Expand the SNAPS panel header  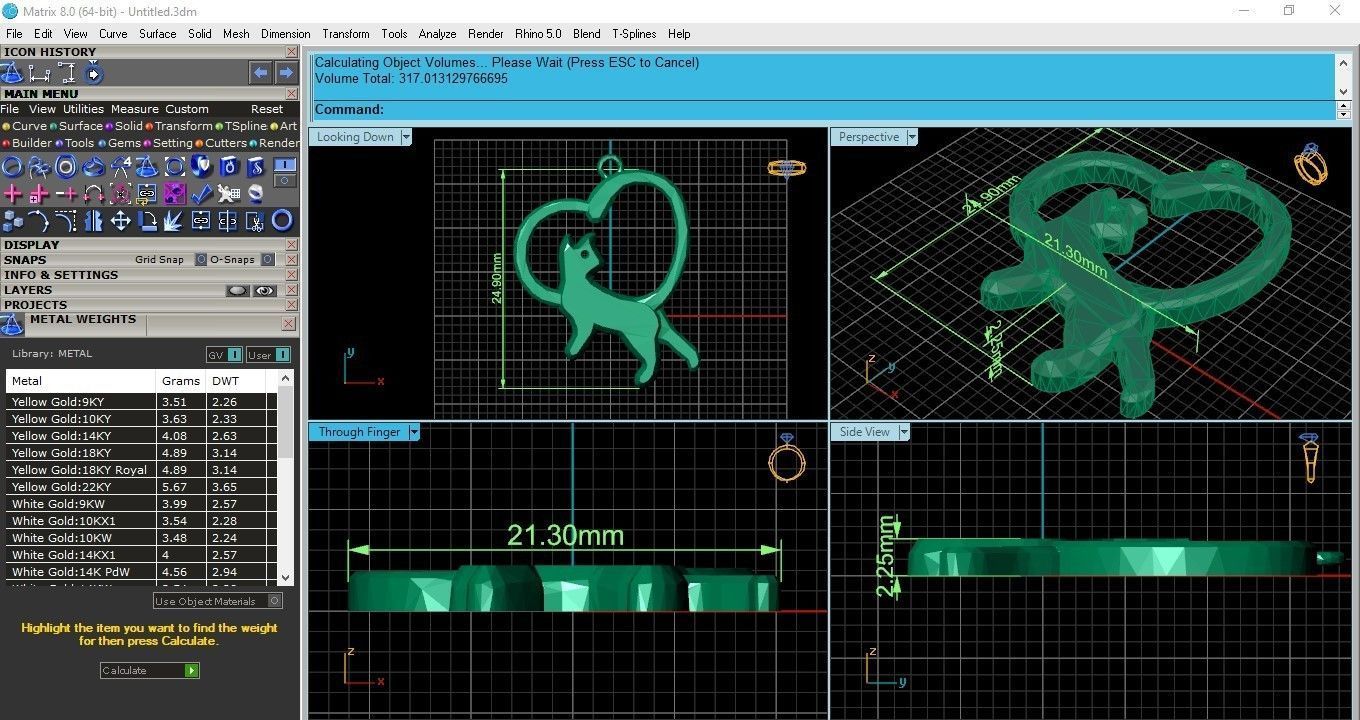click(149, 260)
